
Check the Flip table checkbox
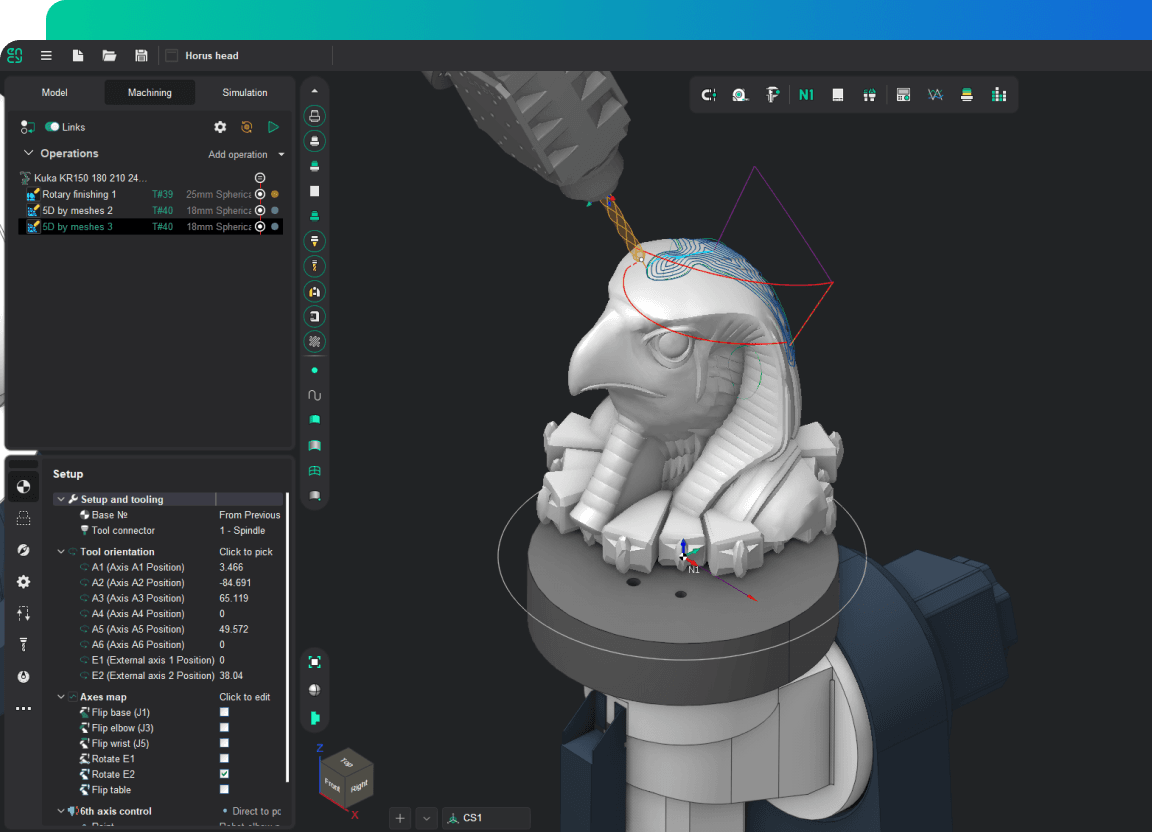[x=224, y=790]
